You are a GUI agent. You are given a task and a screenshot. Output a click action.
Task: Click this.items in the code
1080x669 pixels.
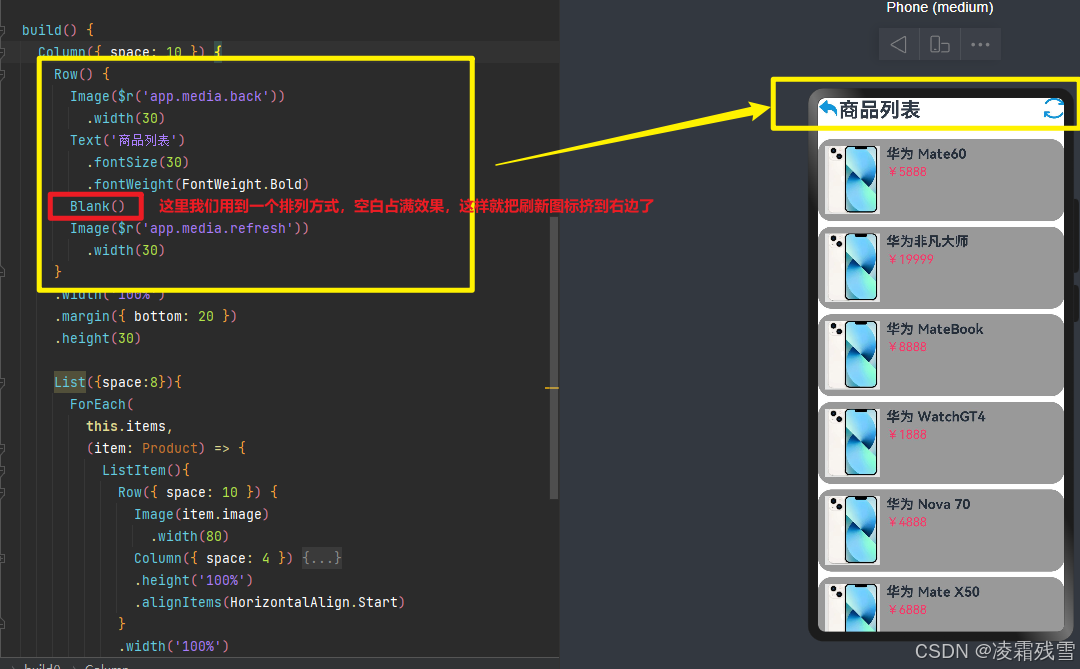[x=129, y=426]
